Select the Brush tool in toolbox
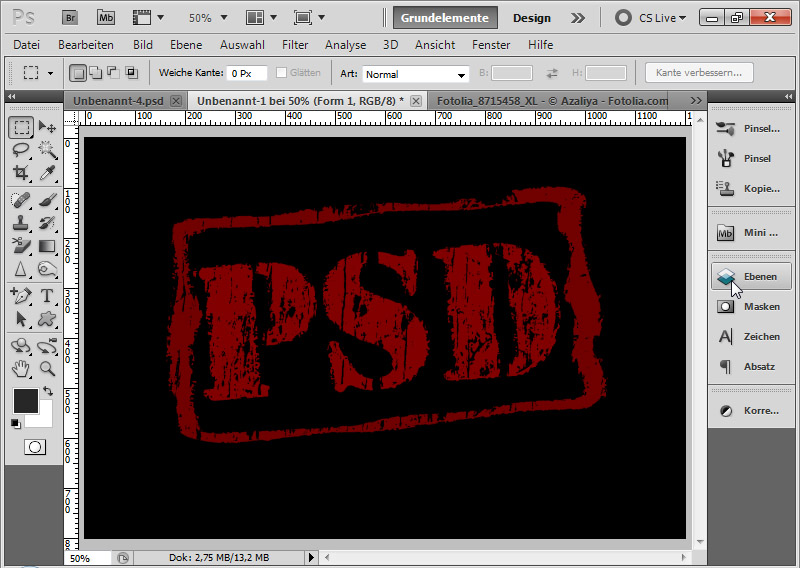Image resolution: width=800 pixels, height=568 pixels. [47, 200]
